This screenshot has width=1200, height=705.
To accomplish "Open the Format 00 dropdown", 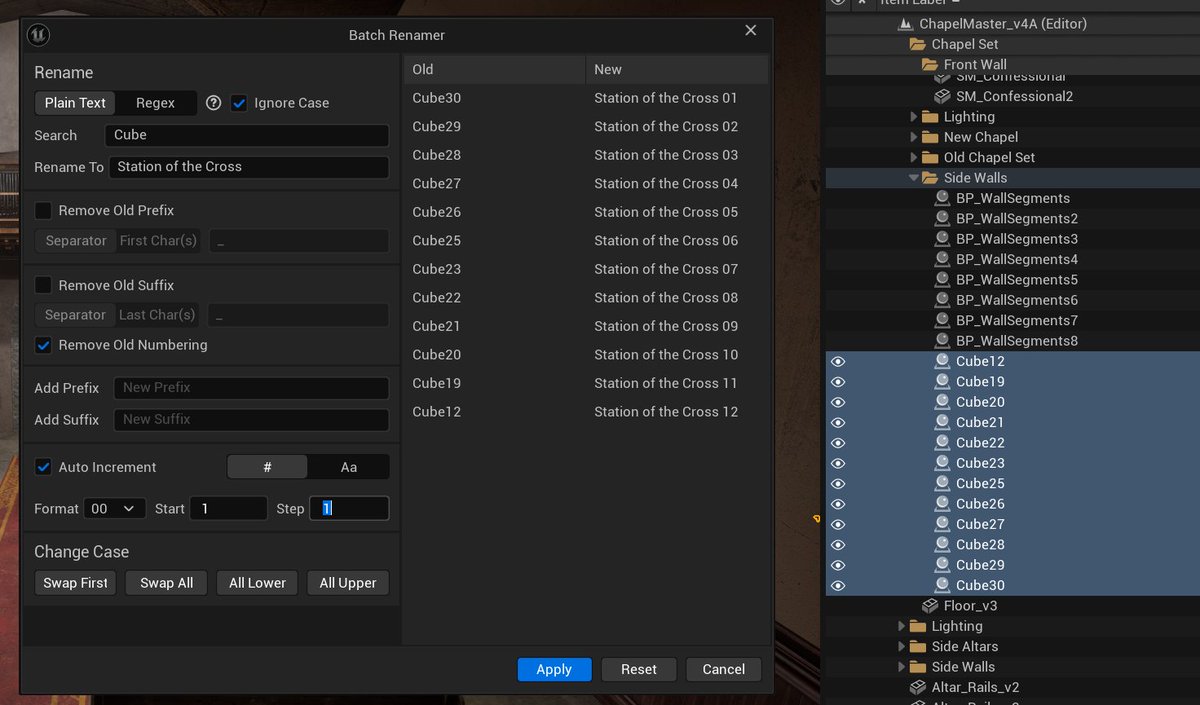I will tap(115, 509).
